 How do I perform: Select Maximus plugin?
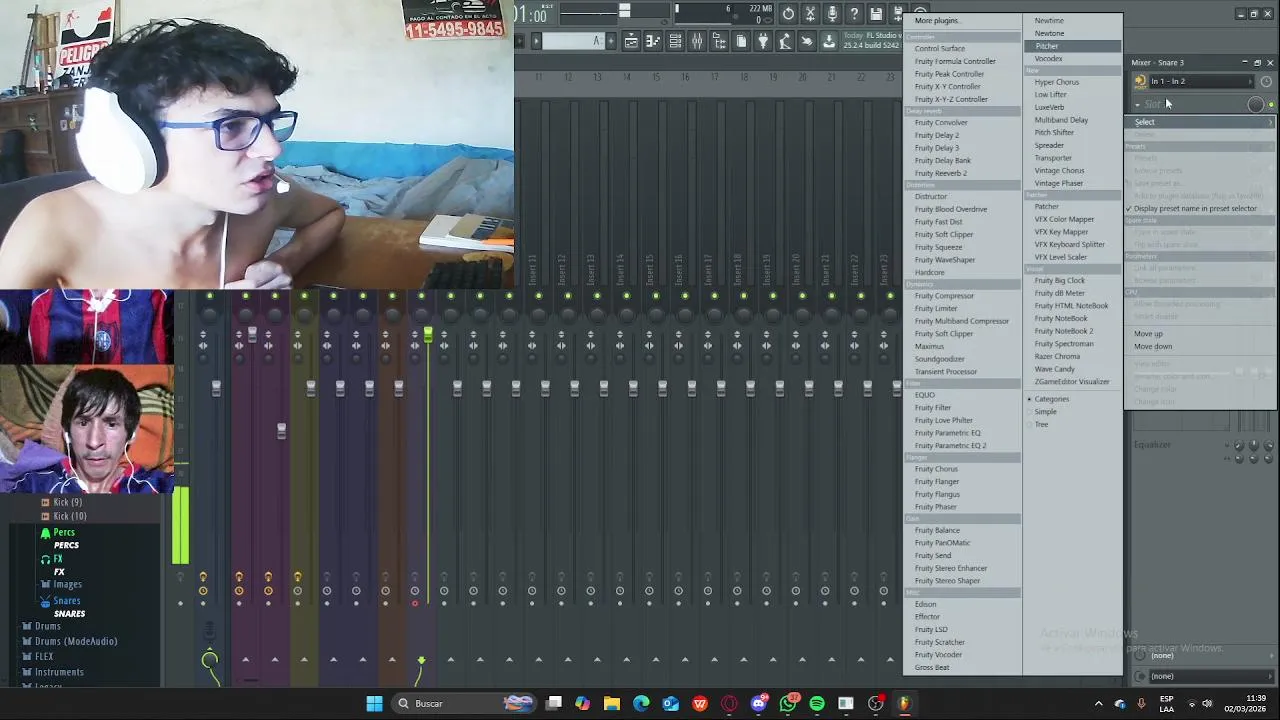coord(929,346)
